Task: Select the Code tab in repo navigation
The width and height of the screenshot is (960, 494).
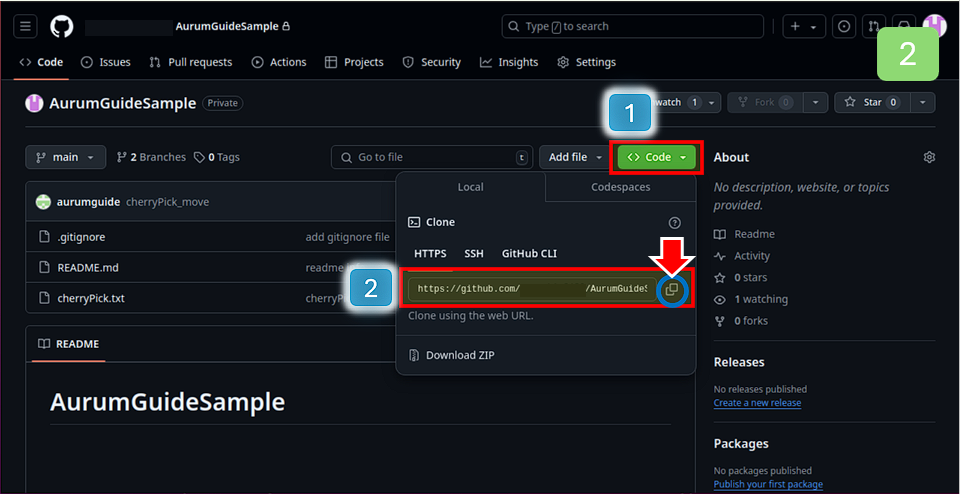Action: pos(41,62)
